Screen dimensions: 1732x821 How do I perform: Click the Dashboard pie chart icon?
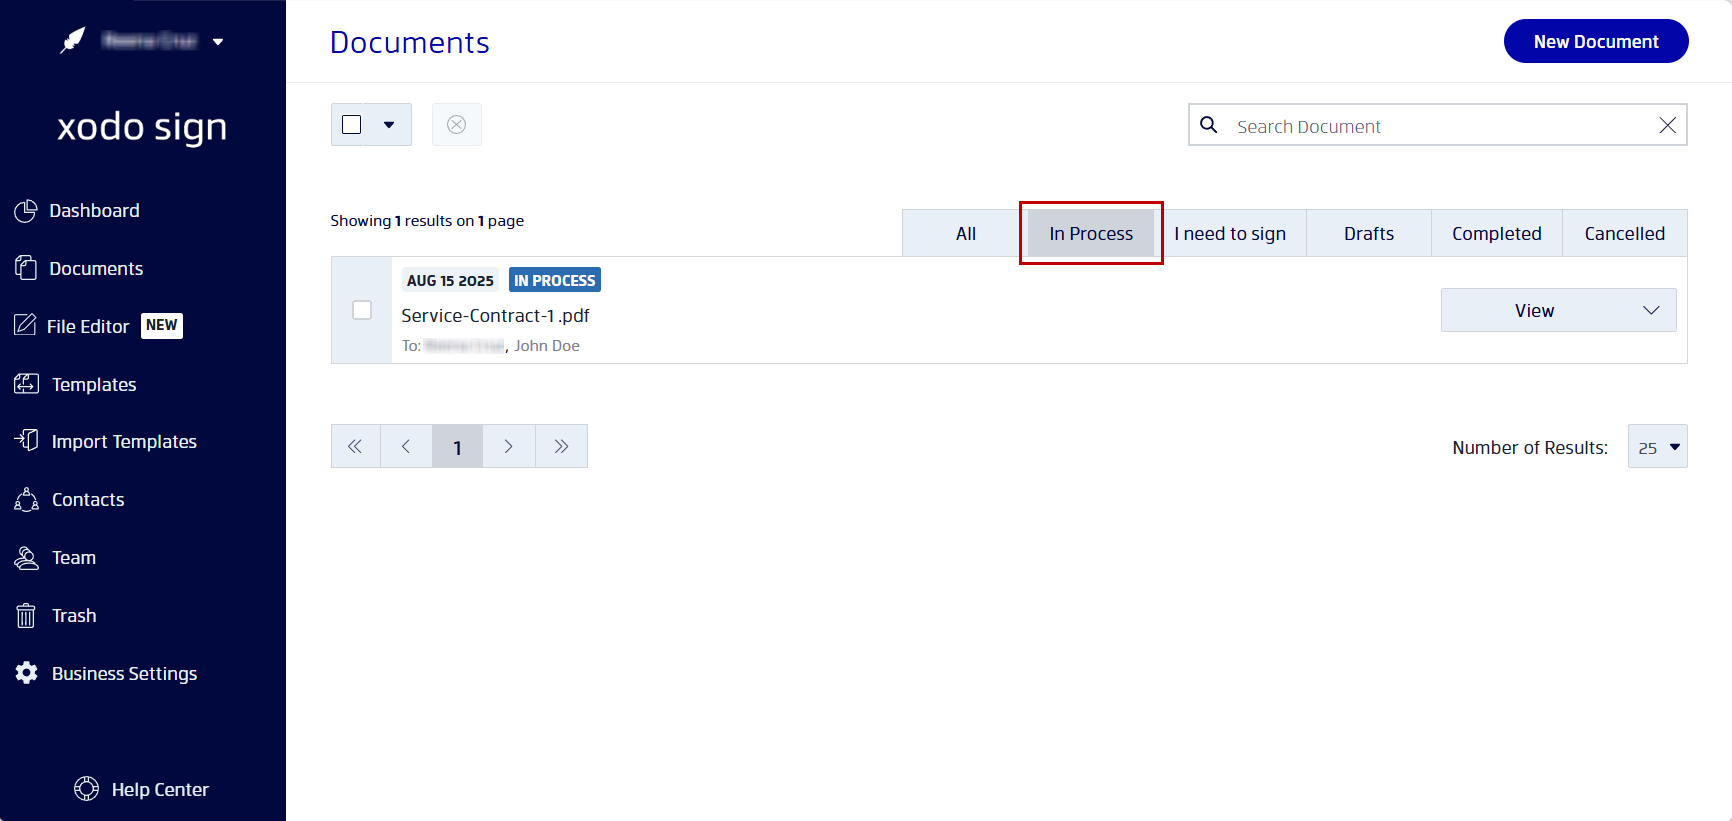tap(26, 211)
